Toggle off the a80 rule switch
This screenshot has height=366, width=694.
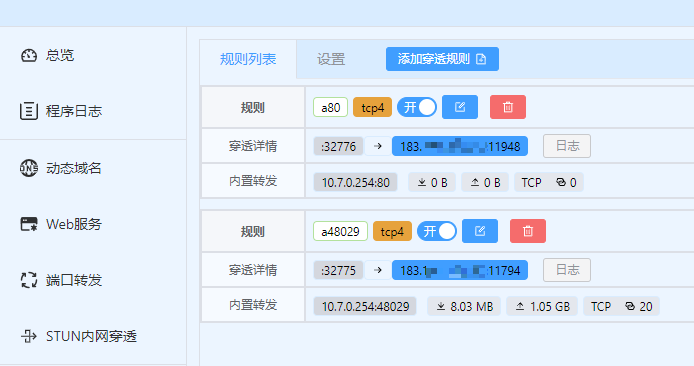click(416, 108)
